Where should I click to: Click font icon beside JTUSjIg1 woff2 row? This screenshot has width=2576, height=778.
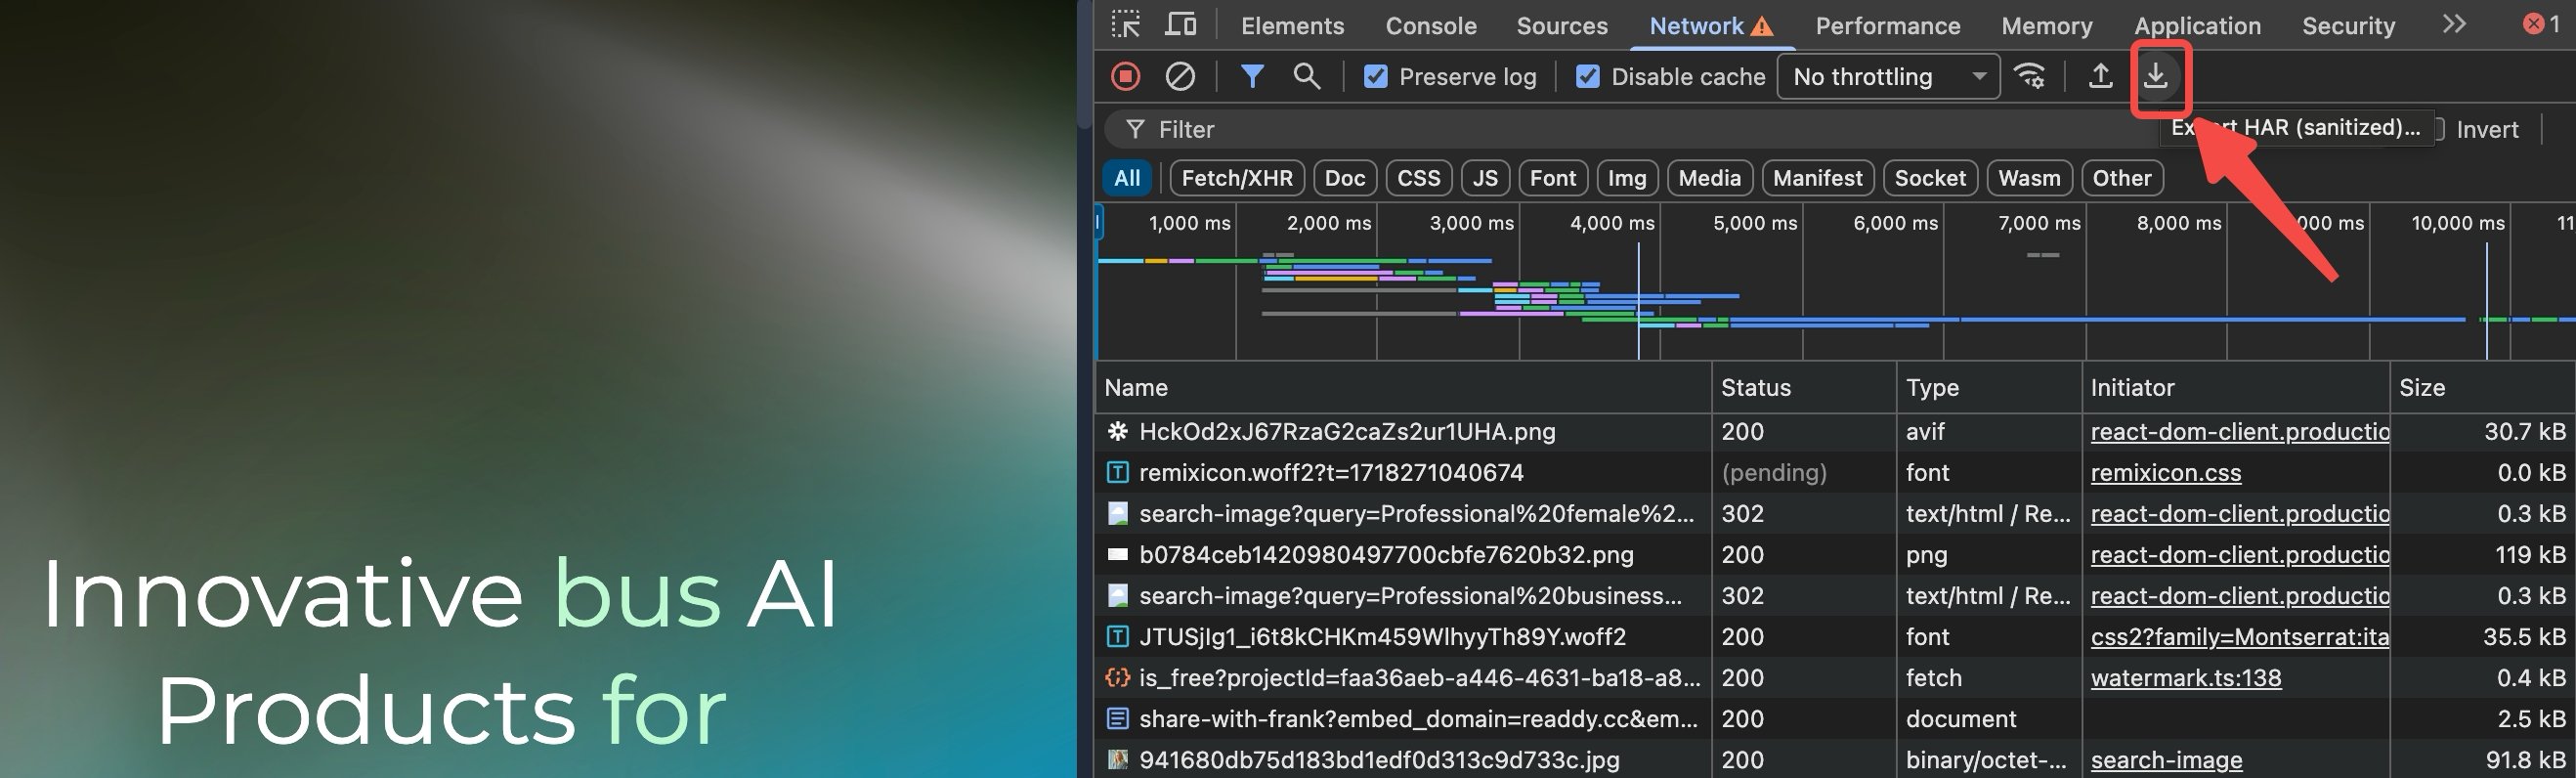point(1118,637)
